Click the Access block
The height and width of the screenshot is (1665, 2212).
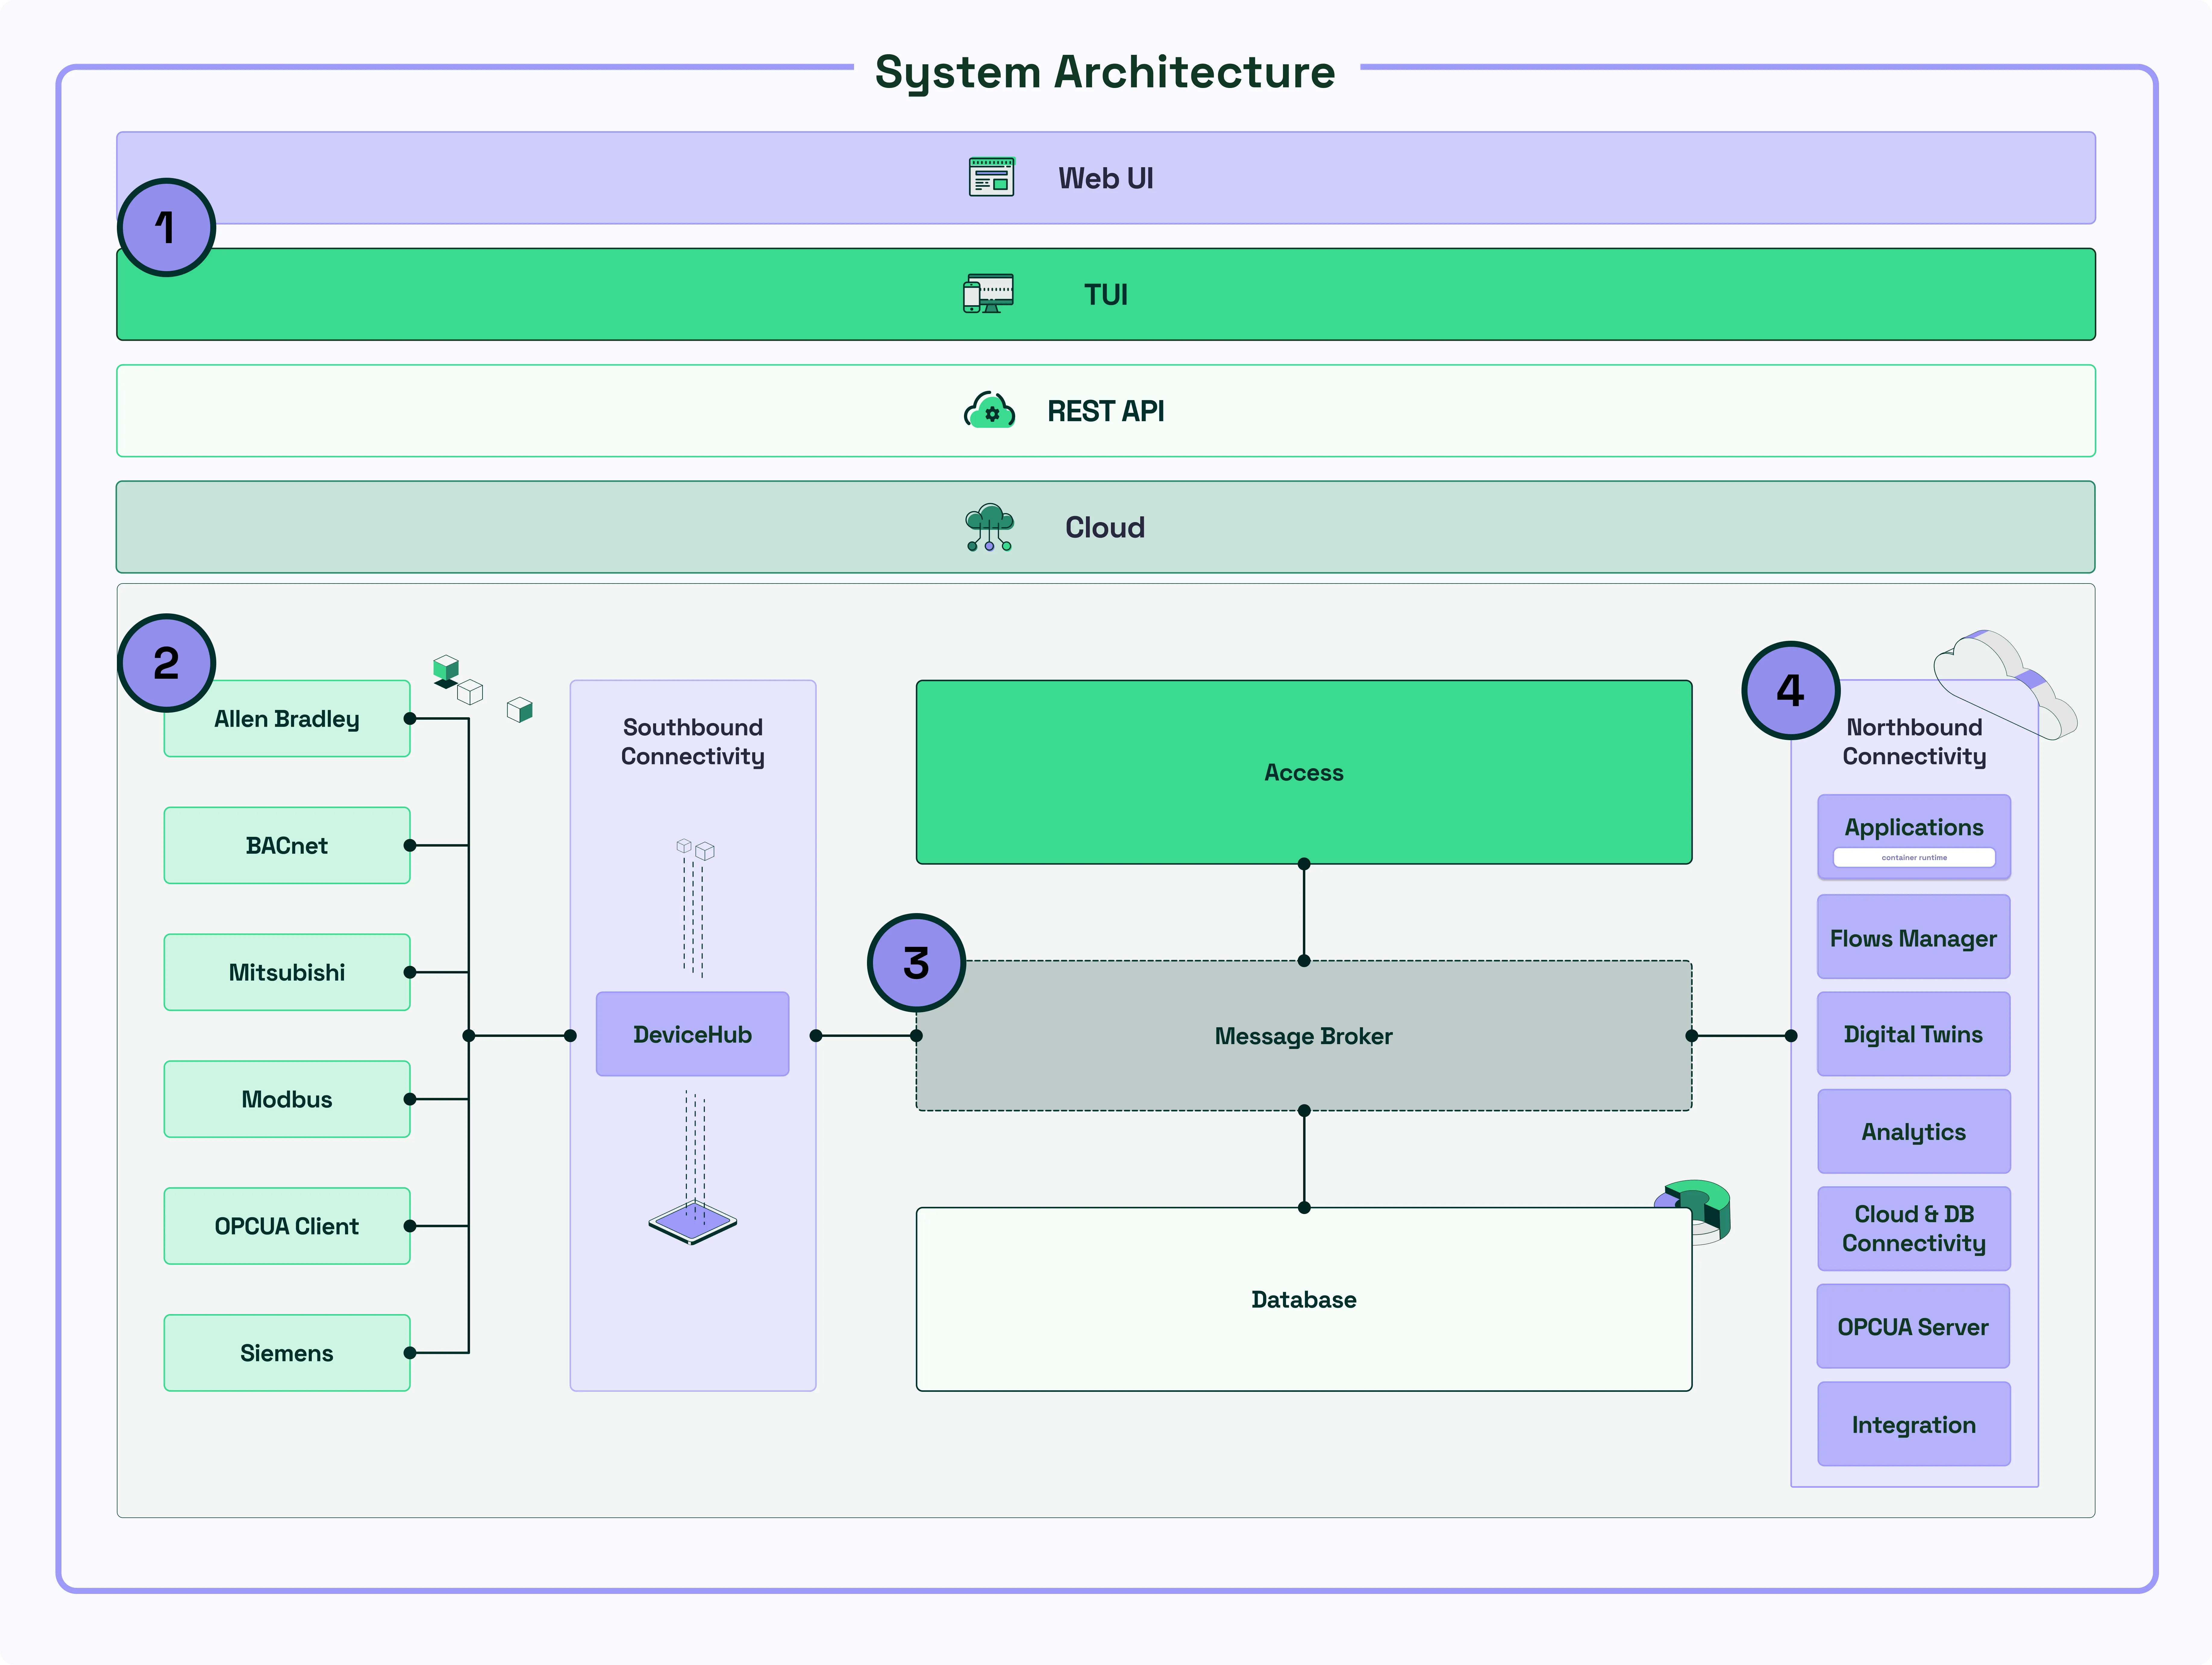1304,772
